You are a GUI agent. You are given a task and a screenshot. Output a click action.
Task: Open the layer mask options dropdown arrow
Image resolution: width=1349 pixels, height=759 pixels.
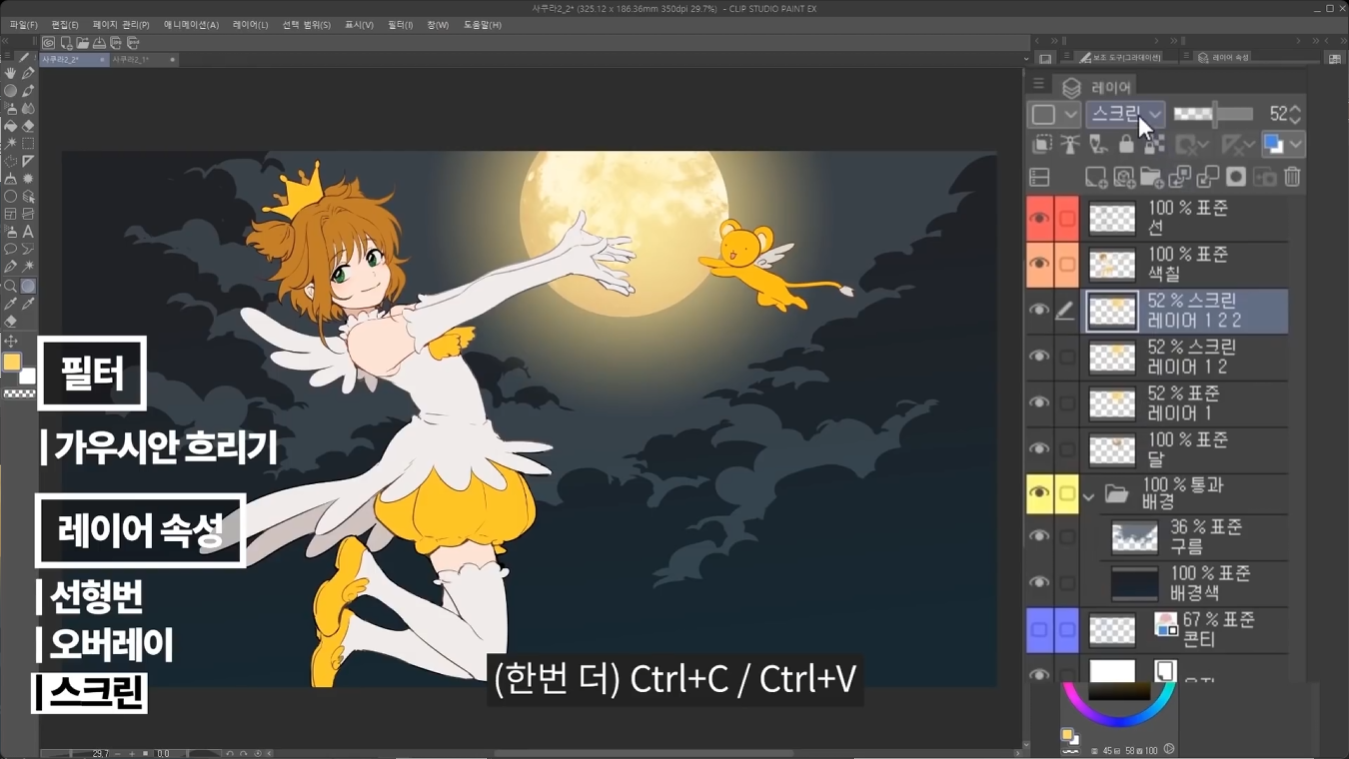coord(1204,145)
